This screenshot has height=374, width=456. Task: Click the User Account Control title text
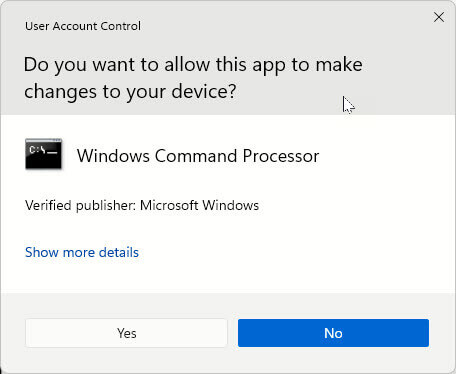83,26
